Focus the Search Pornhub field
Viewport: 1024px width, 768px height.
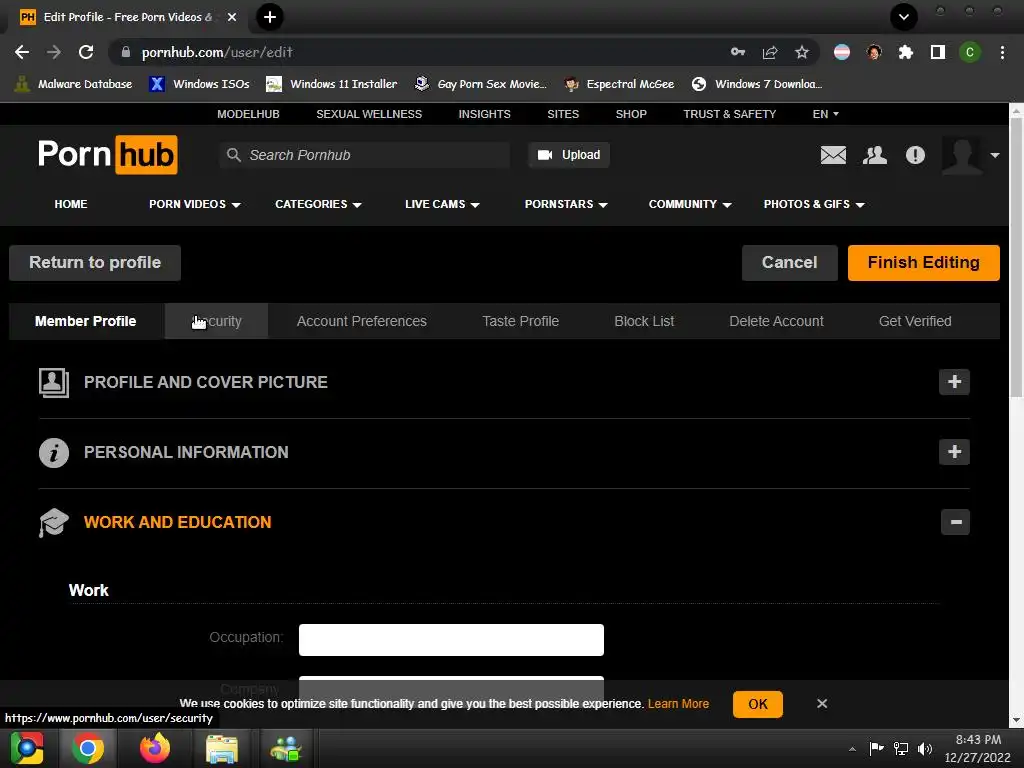pos(366,155)
